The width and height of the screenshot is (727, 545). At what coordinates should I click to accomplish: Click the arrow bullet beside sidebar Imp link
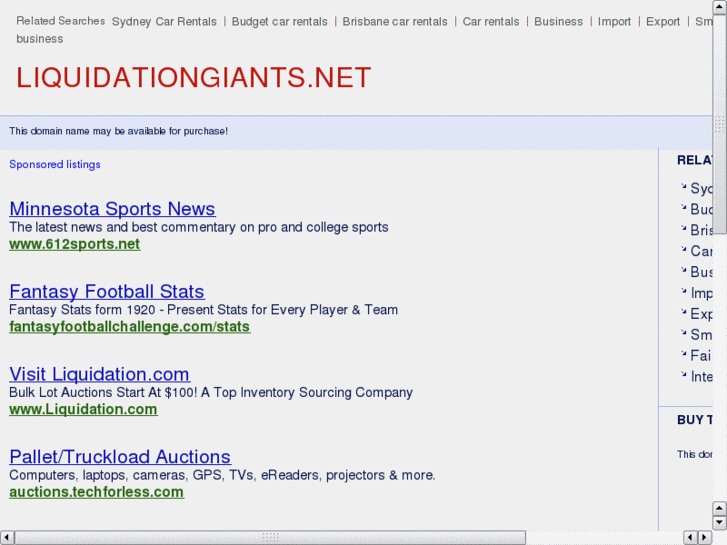click(x=684, y=291)
